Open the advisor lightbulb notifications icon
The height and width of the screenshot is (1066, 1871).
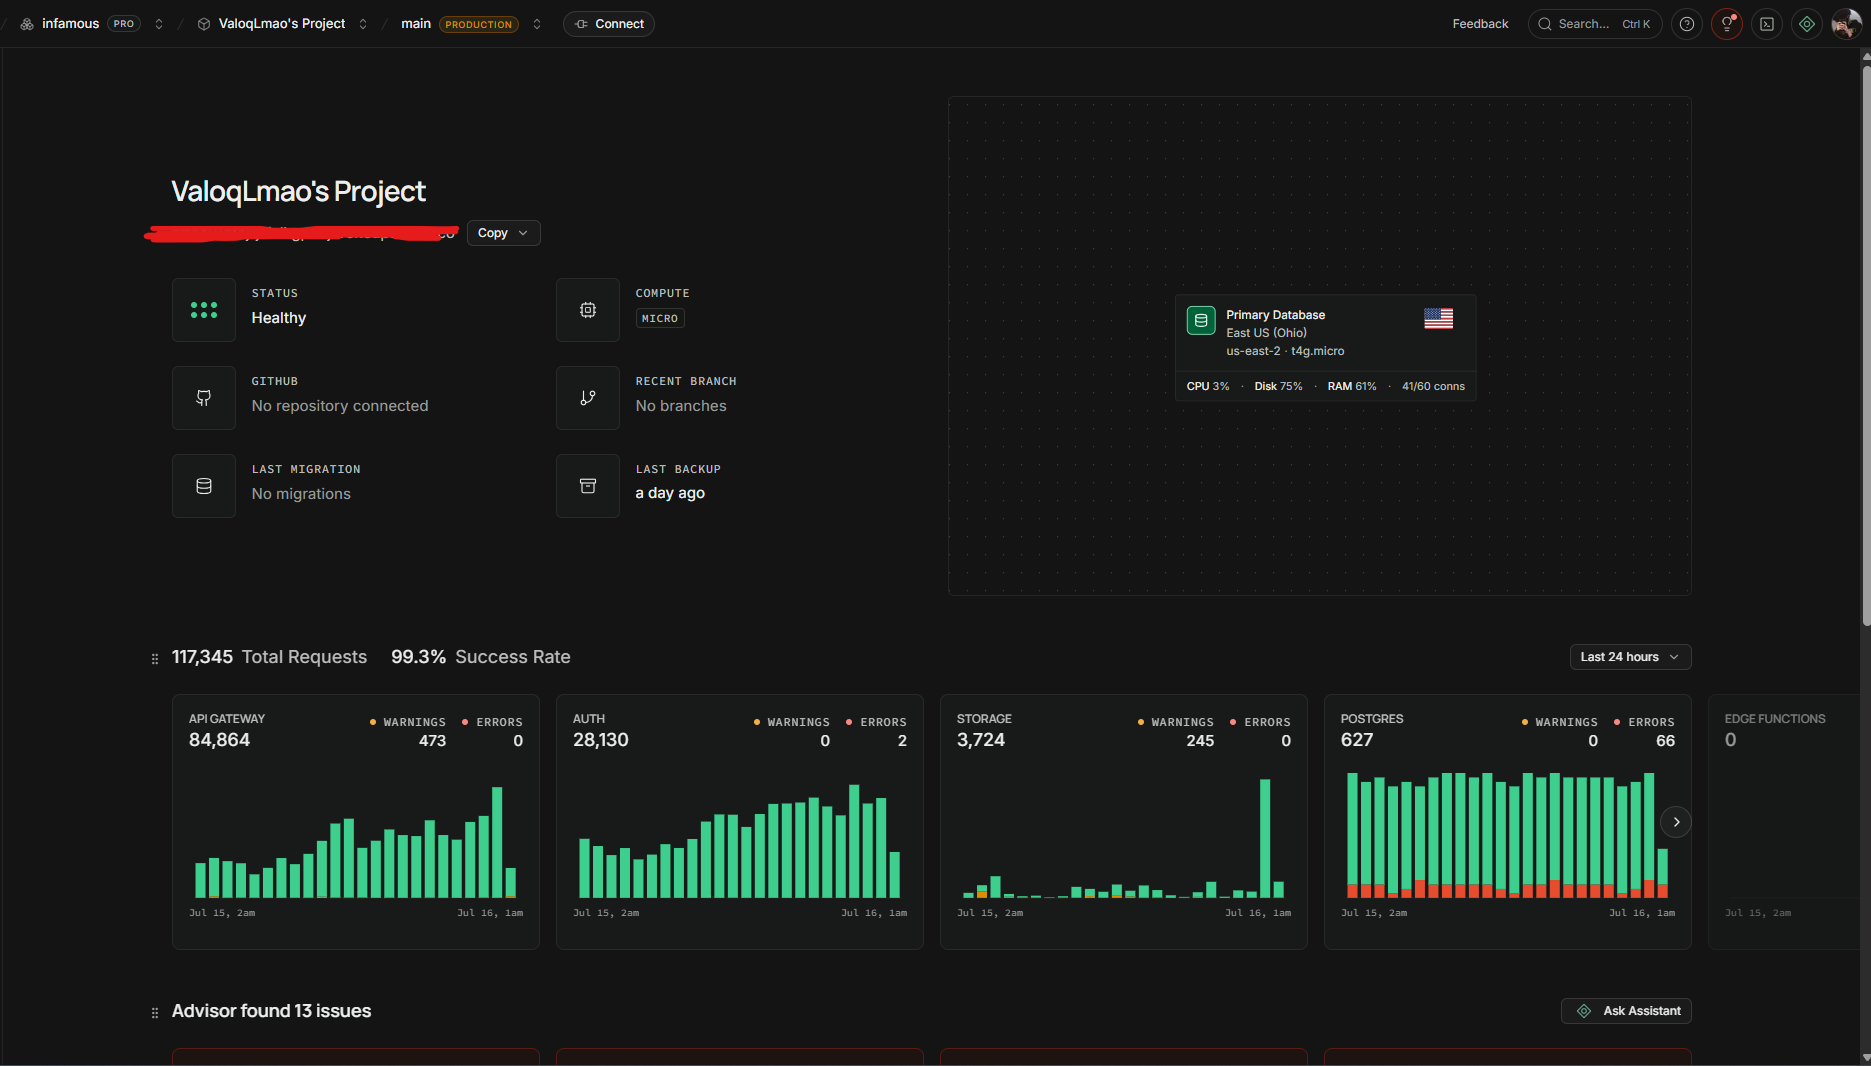coord(1727,24)
